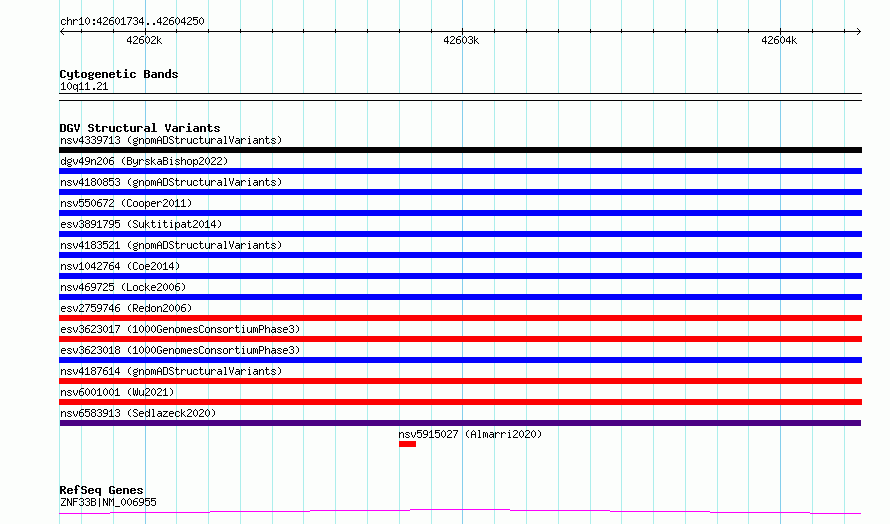Select esv2759746 Redon2006 variant label
This screenshot has width=890, height=524.
click(126, 308)
